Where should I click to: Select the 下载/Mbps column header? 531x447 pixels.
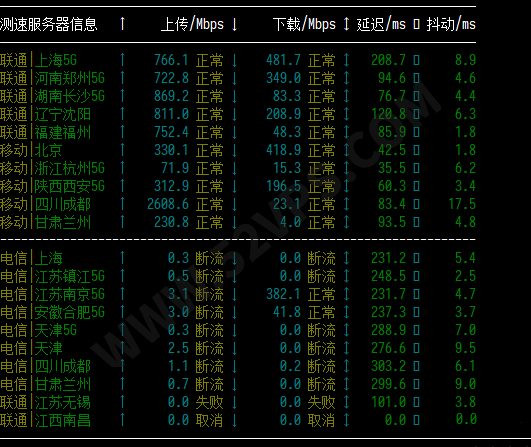pyautogui.click(x=304, y=24)
